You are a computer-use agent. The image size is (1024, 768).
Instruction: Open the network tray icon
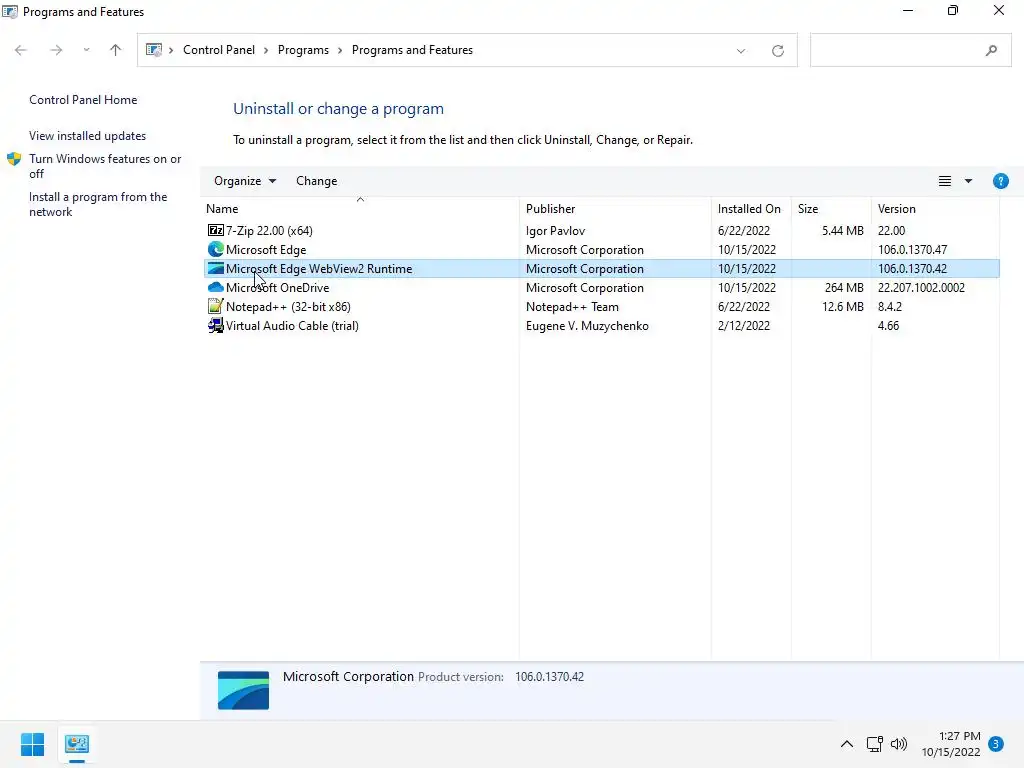point(874,744)
